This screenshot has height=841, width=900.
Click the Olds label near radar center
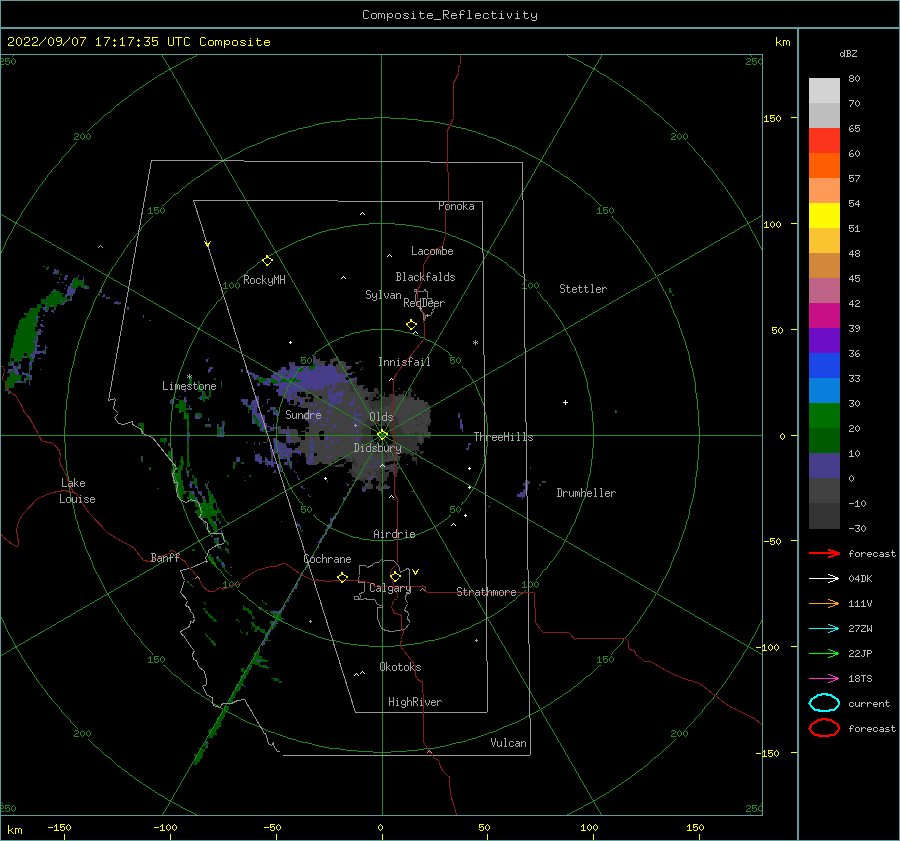(x=381, y=417)
